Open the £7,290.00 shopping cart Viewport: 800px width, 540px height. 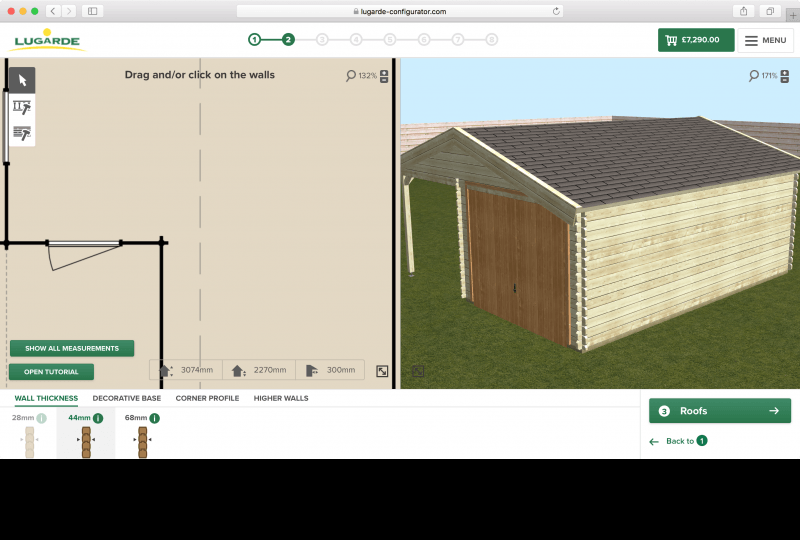[x=696, y=40]
